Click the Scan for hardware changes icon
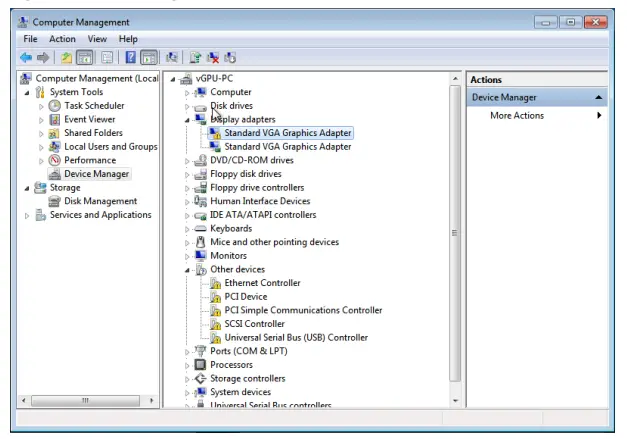 (x=172, y=58)
